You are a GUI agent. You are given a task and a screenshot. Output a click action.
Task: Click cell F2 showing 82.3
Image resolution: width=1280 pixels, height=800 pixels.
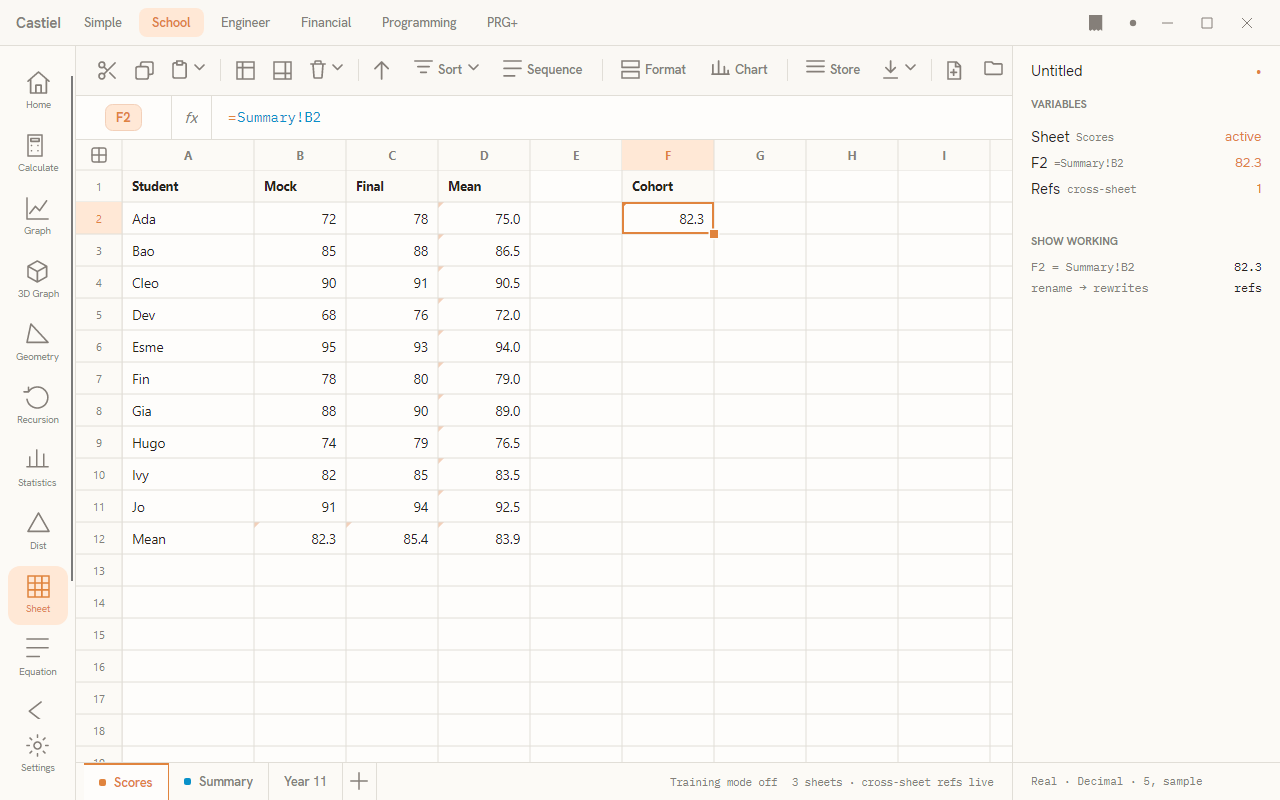(668, 218)
